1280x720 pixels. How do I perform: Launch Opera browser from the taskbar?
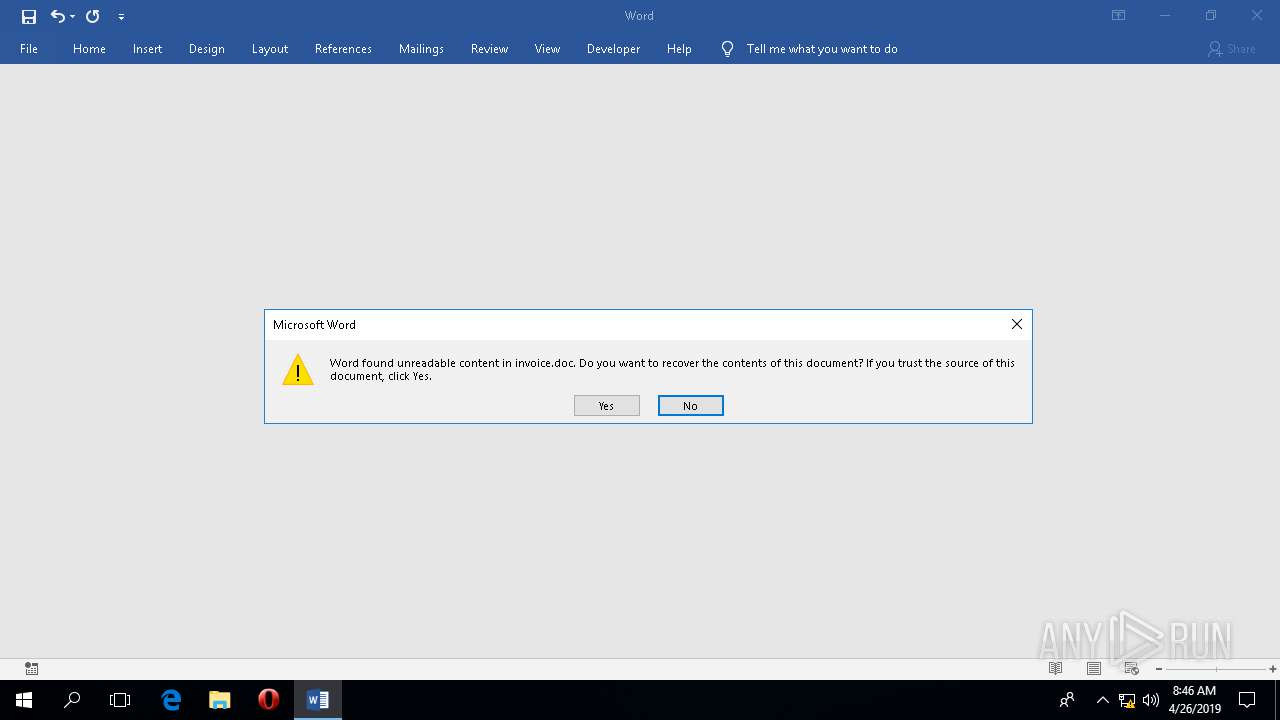pyautogui.click(x=268, y=700)
